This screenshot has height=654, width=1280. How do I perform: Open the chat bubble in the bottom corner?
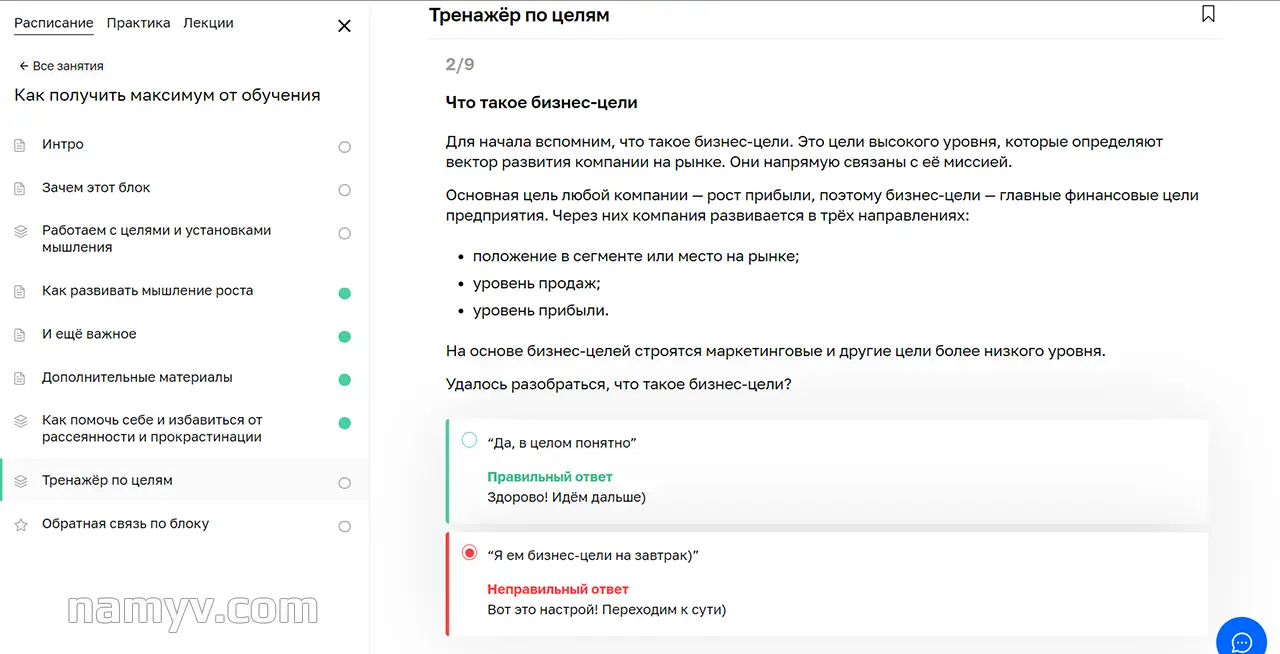pyautogui.click(x=1241, y=640)
